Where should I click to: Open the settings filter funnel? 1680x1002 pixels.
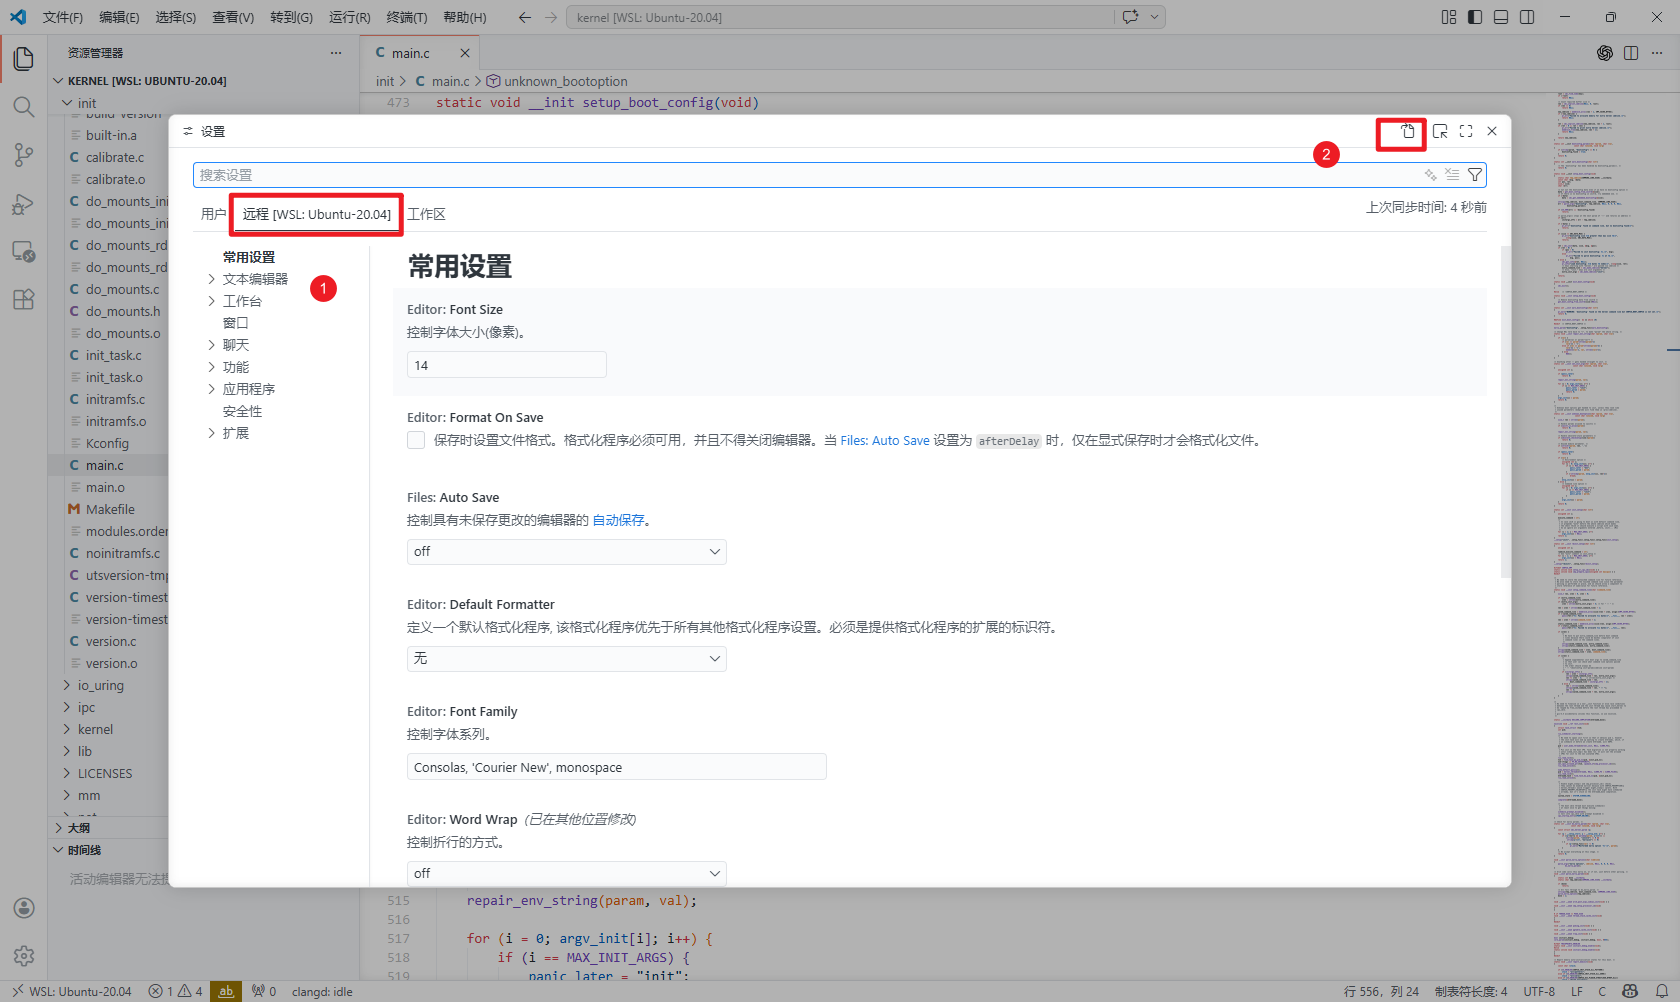(1475, 175)
